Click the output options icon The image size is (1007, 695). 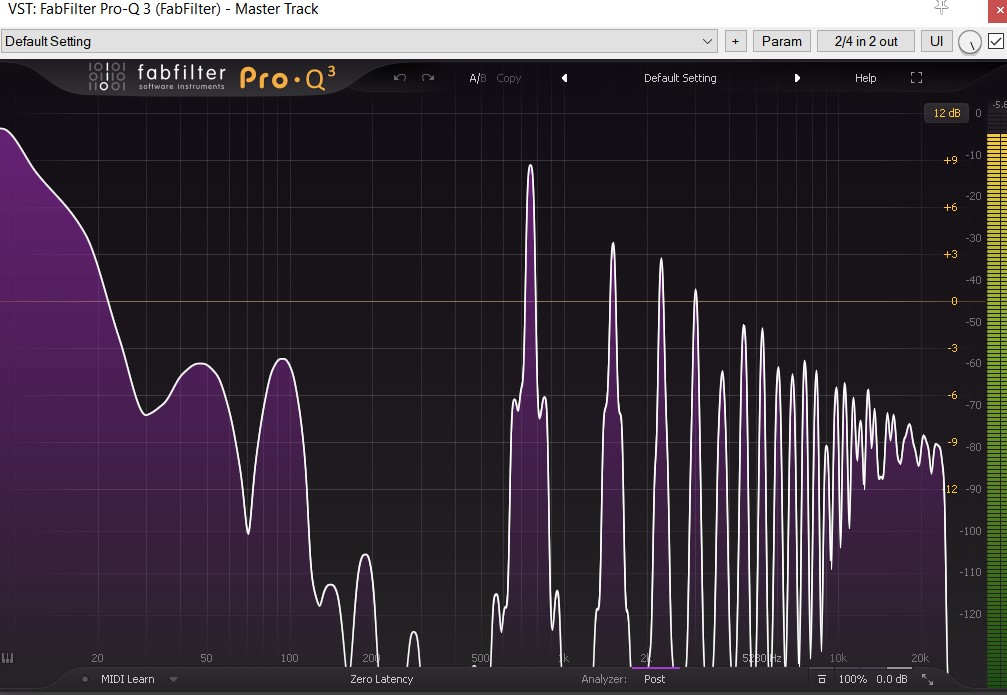coord(821,679)
